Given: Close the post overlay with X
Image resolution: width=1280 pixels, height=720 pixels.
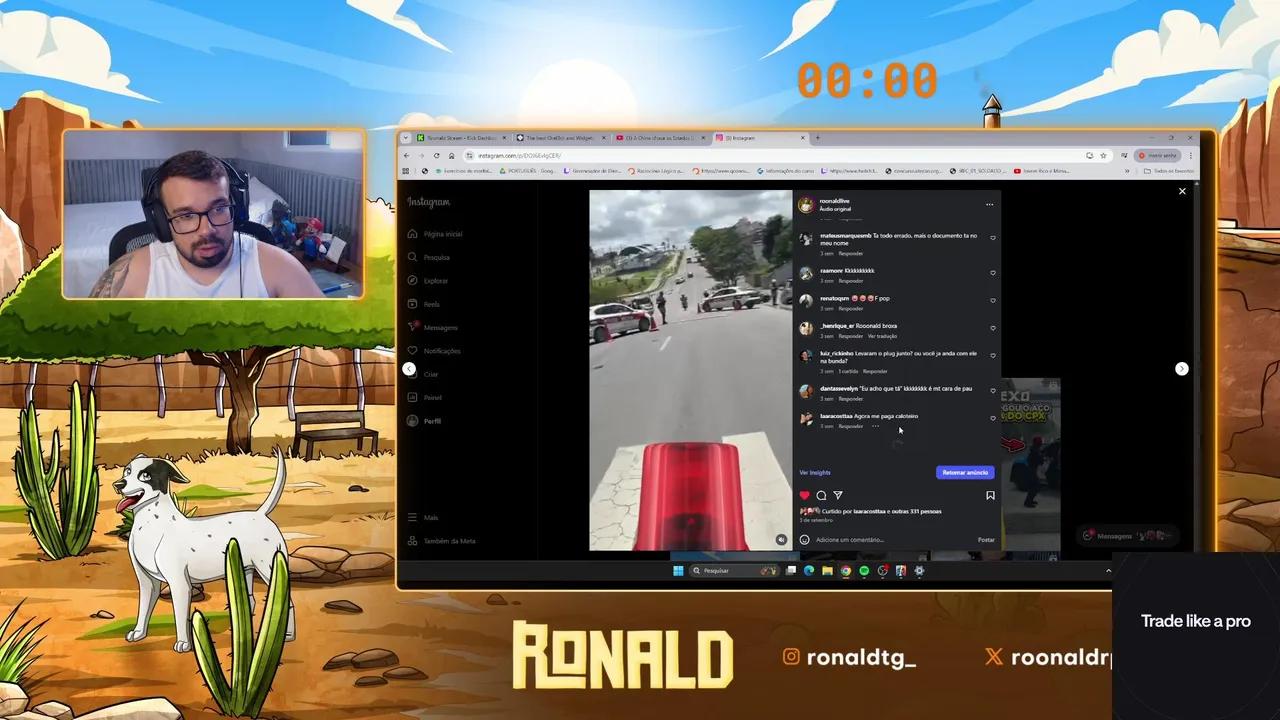Looking at the screenshot, I should click(x=1182, y=191).
